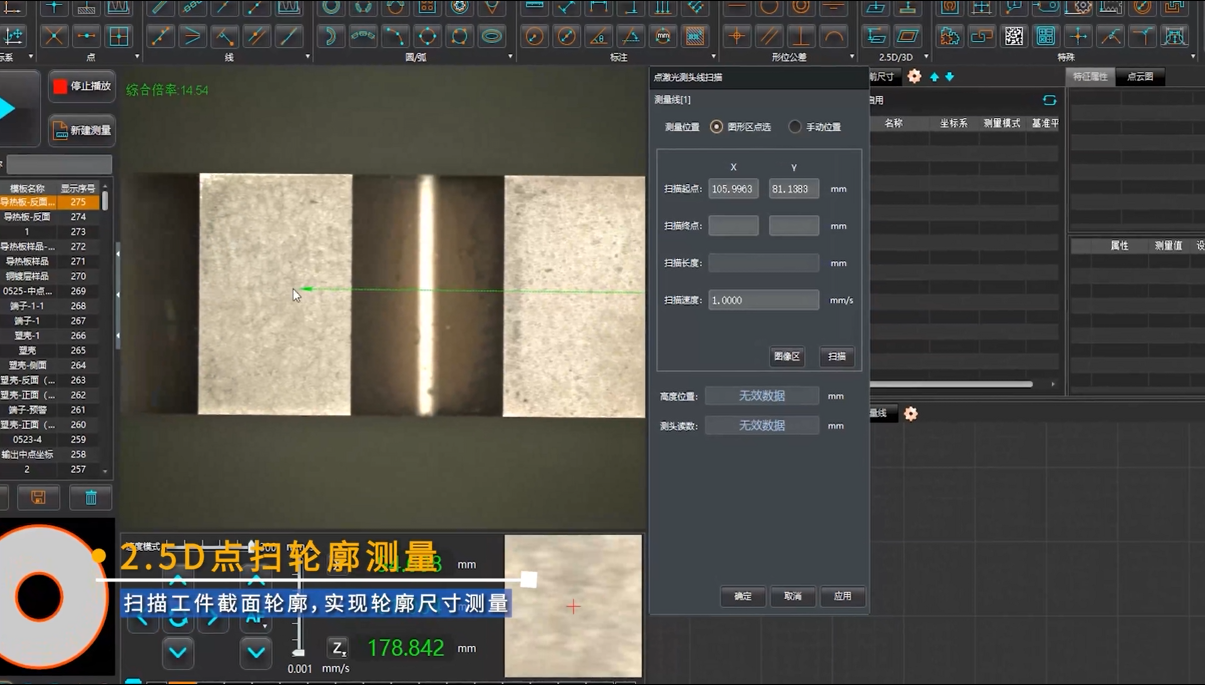The height and width of the screenshot is (685, 1205).
Task: Click the delete template trash icon
Action: [91, 497]
